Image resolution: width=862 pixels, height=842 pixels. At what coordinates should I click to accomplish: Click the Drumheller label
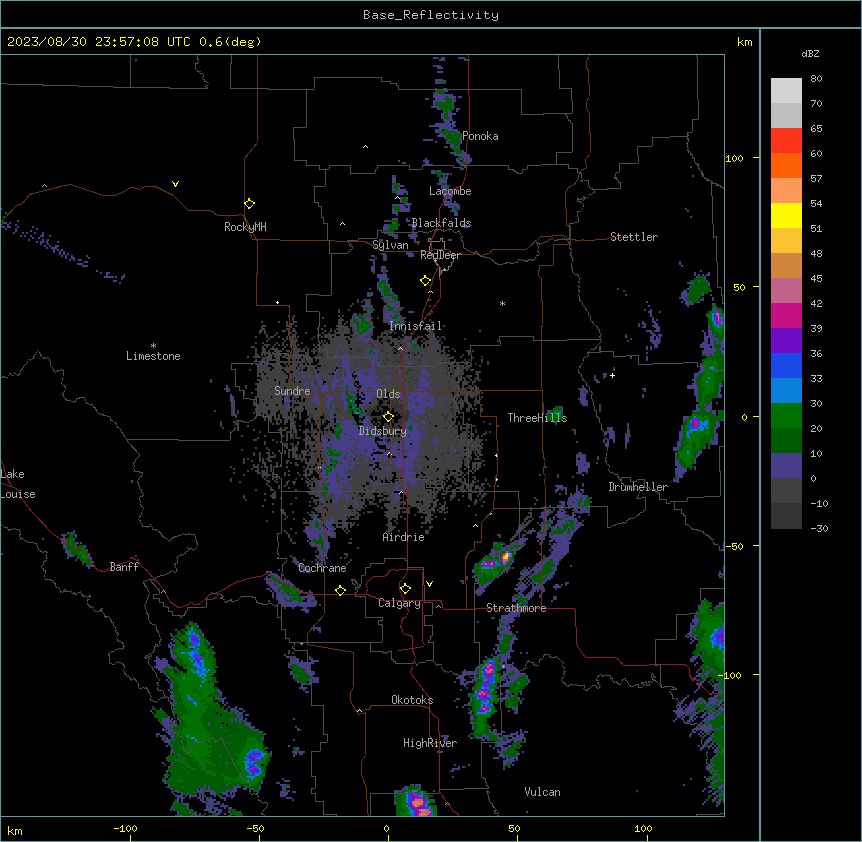point(638,487)
